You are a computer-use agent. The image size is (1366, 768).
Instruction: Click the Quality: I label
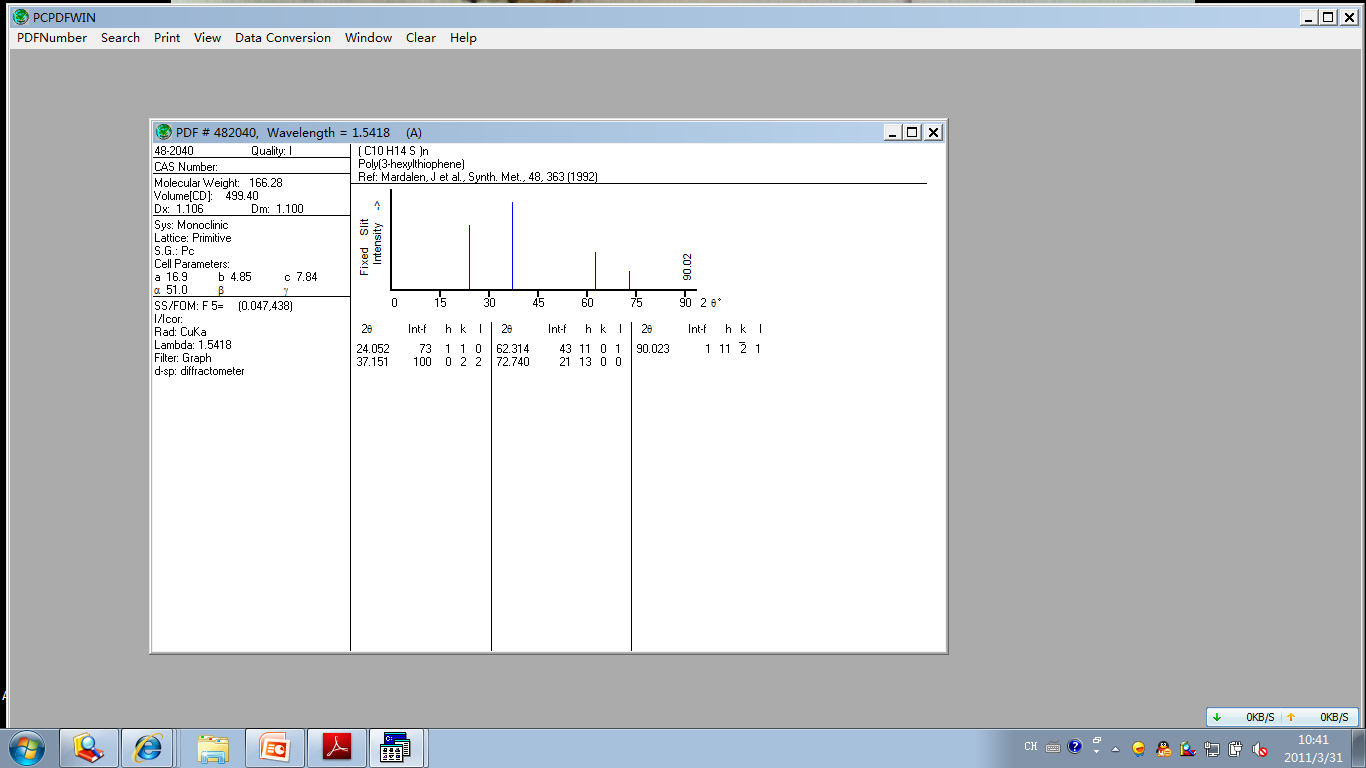272,151
